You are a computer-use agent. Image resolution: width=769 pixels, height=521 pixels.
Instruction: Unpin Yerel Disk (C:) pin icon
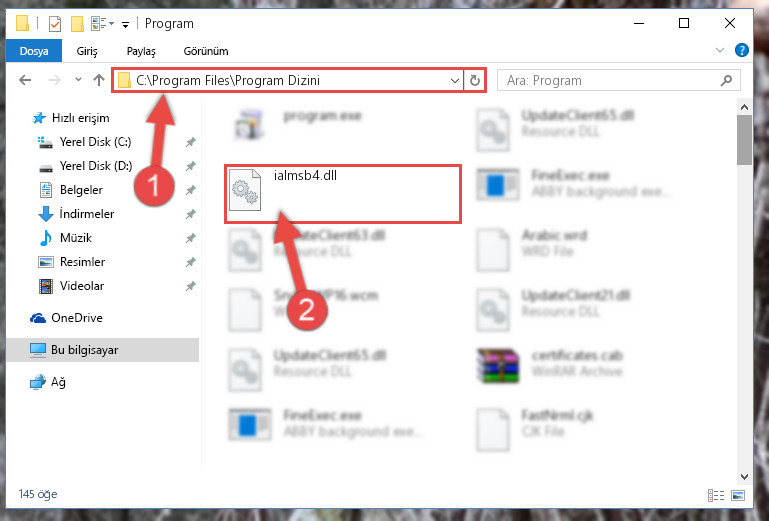(x=190, y=142)
